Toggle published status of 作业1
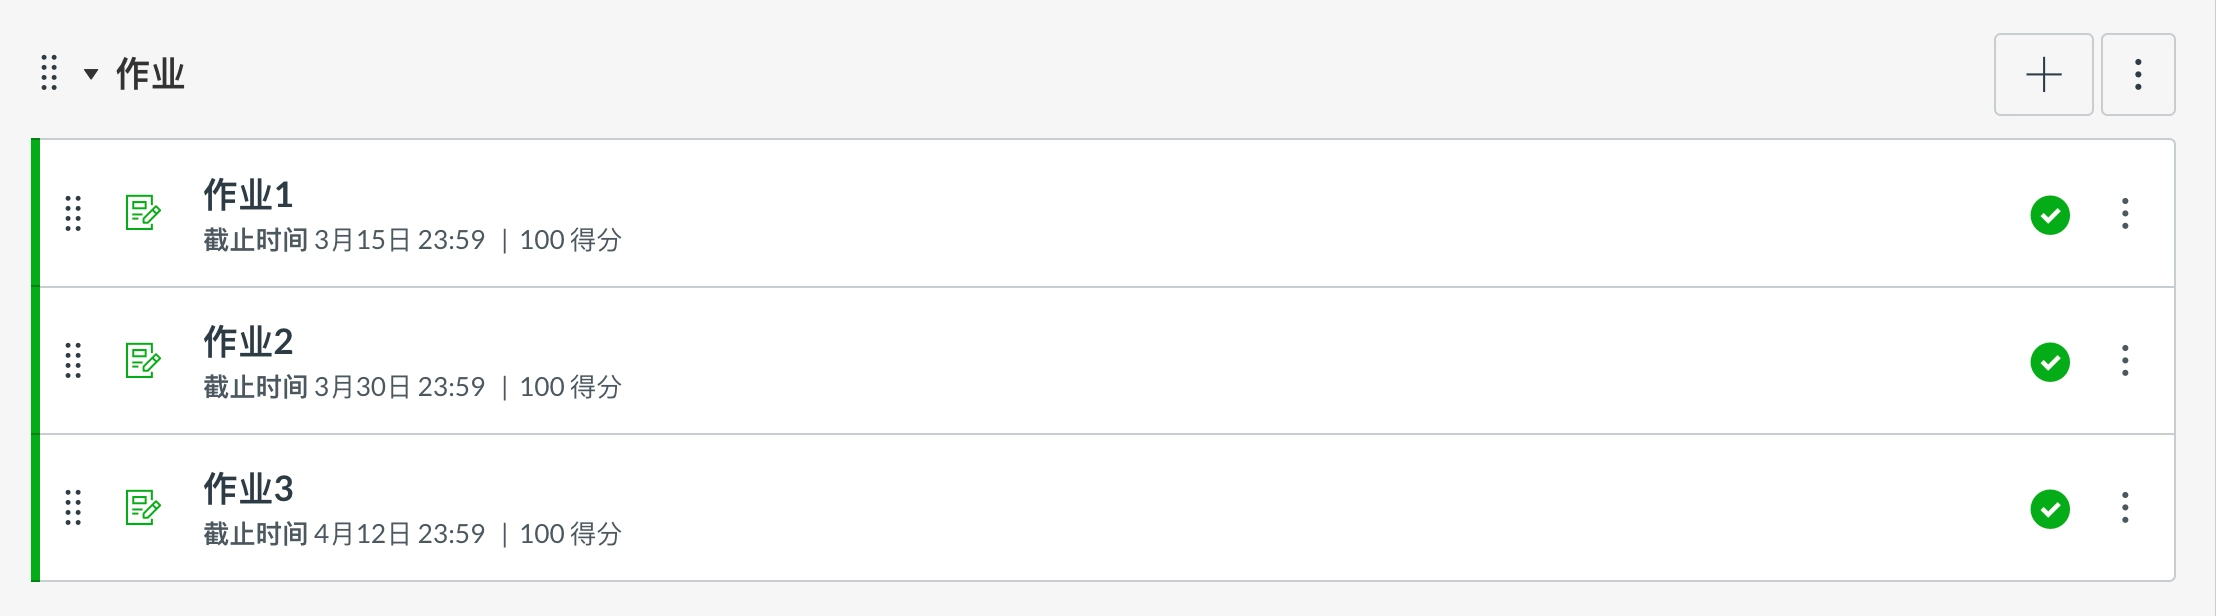Image resolution: width=2216 pixels, height=616 pixels. point(2050,215)
